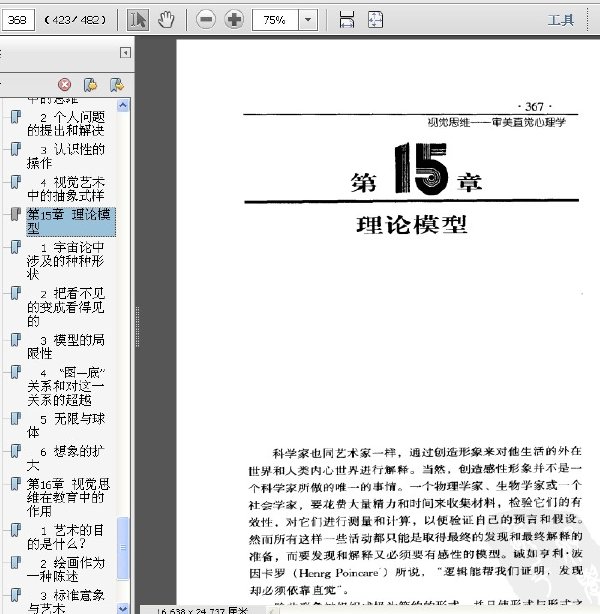Open bookmark 3 模型的局限性
The height and width of the screenshot is (614, 600).
[x=66, y=347]
